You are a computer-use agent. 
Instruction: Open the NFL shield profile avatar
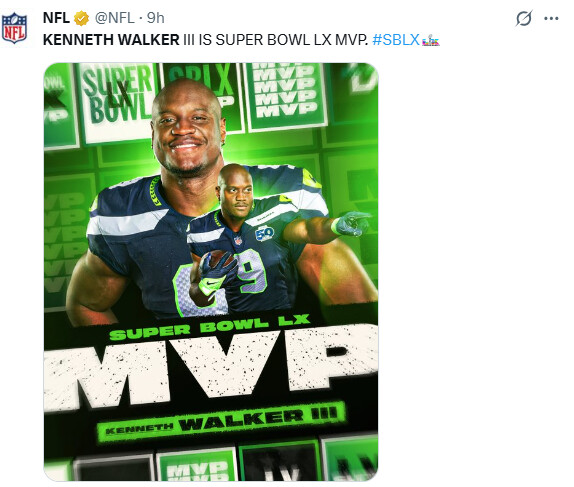coord(14,28)
